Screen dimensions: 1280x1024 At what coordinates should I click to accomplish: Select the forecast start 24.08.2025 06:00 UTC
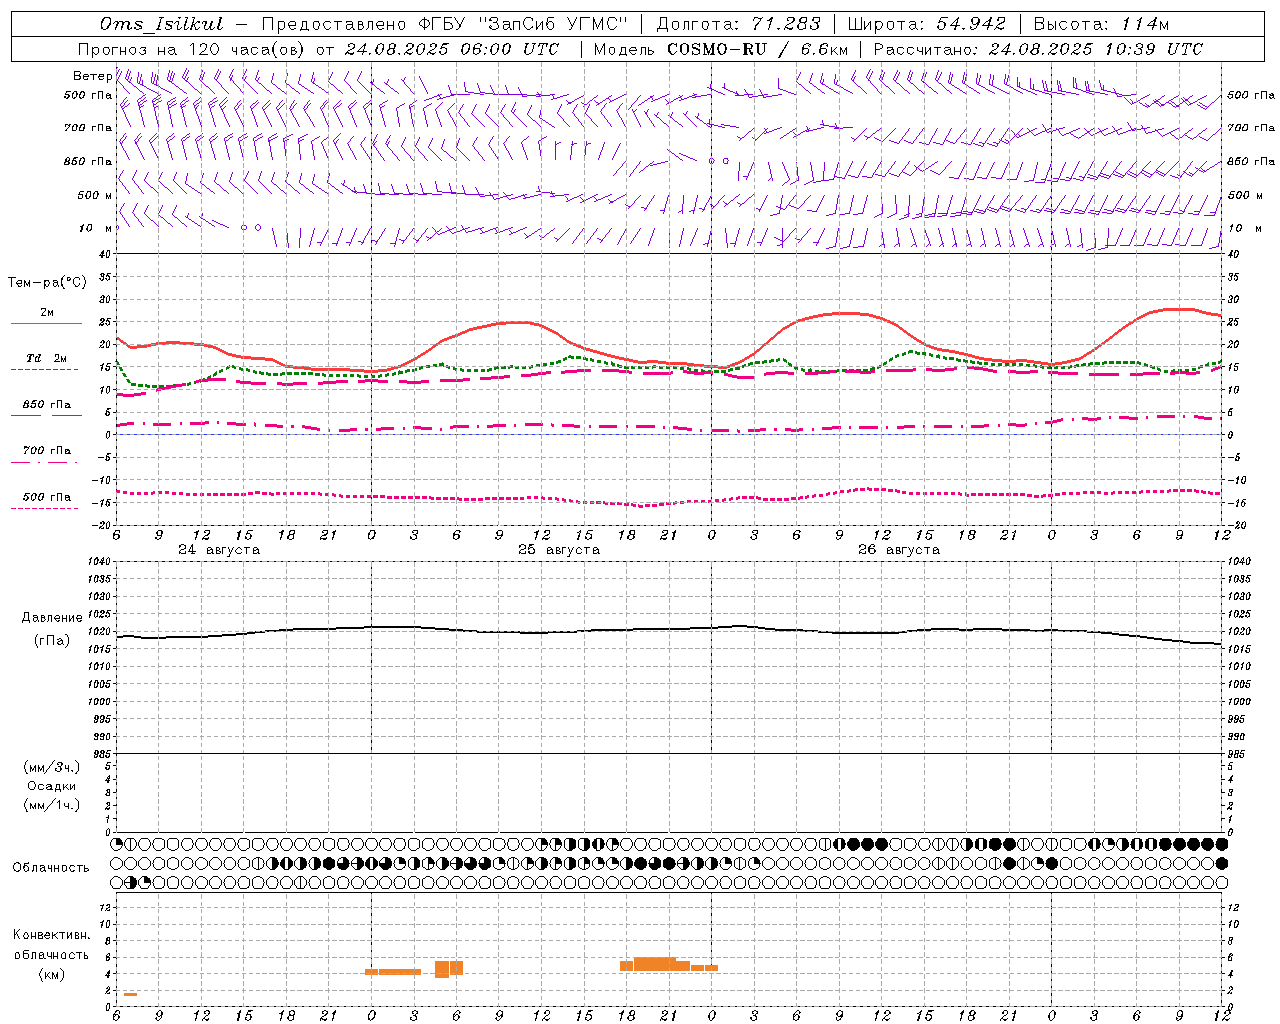tap(452, 49)
